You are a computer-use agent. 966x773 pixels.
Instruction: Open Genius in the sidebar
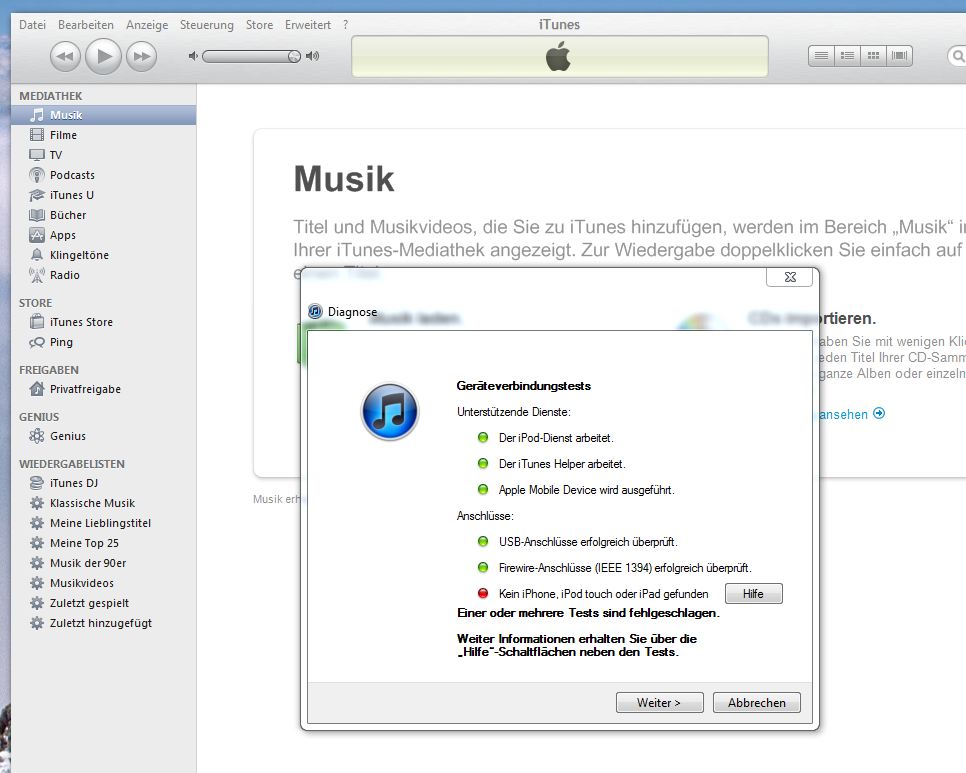[x=104, y=436]
